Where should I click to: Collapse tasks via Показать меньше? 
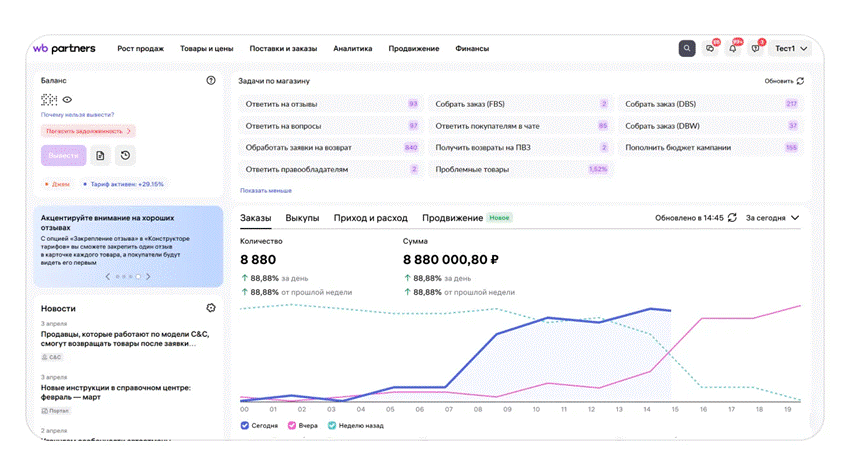click(x=266, y=190)
